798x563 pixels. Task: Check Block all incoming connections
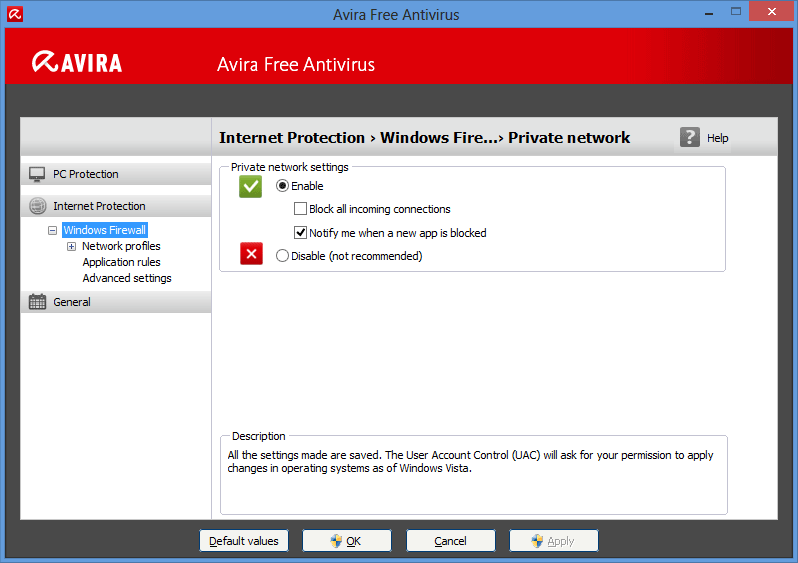click(300, 209)
